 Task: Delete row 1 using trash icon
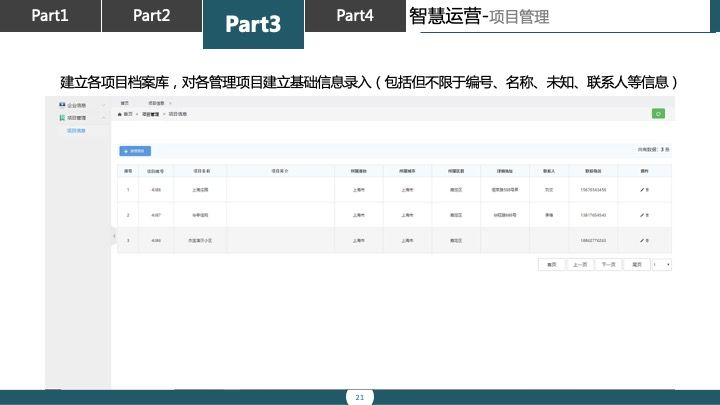point(647,190)
